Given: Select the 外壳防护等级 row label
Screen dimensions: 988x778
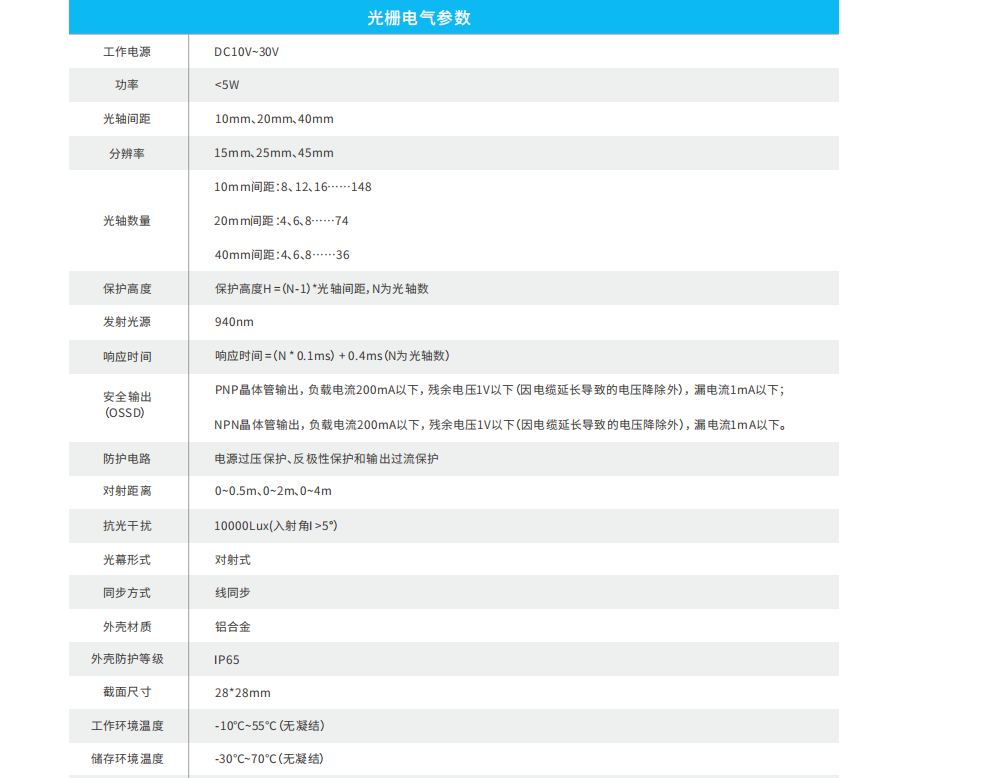Looking at the screenshot, I should pyautogui.click(x=127, y=659).
